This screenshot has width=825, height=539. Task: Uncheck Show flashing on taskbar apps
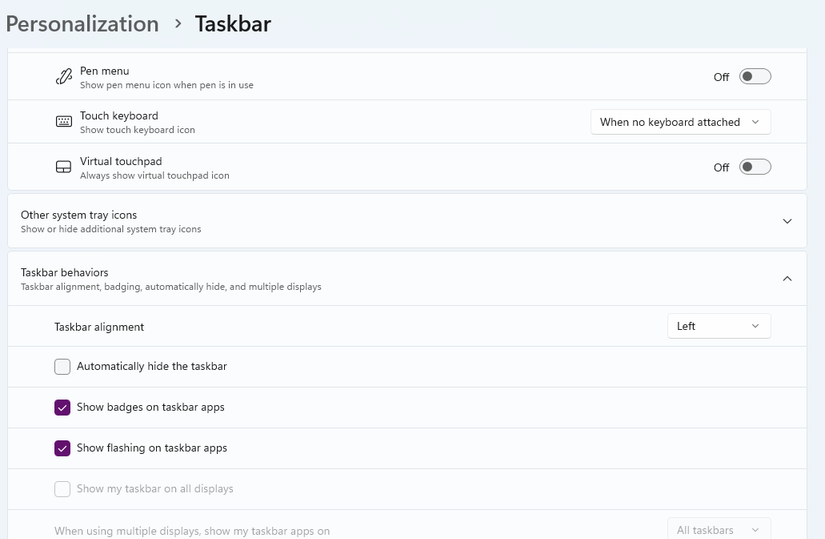pyautogui.click(x=63, y=448)
